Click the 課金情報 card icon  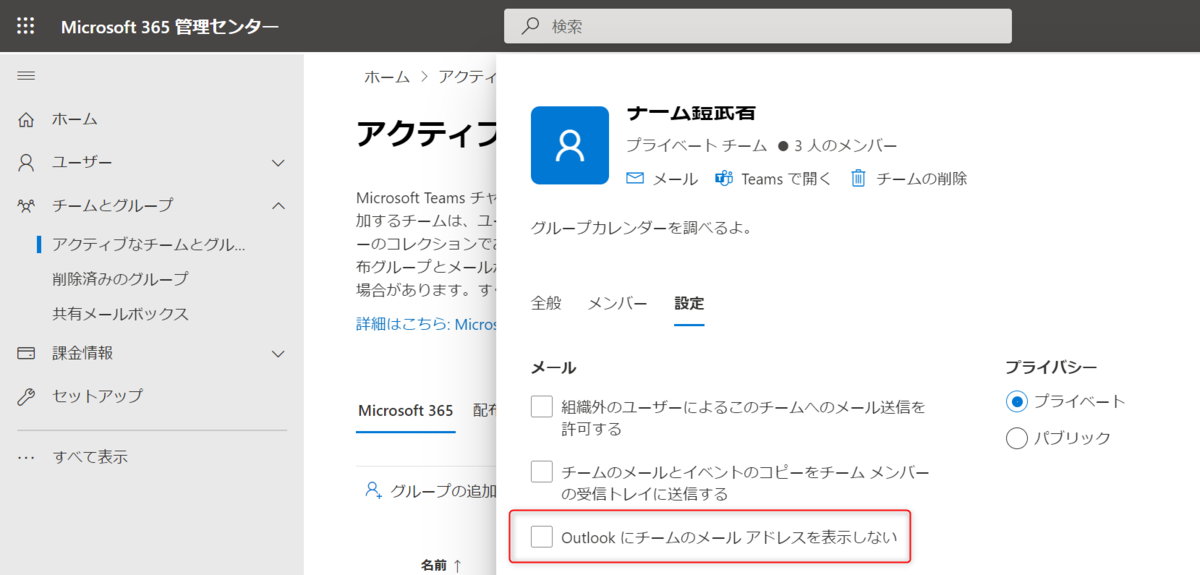point(27,353)
